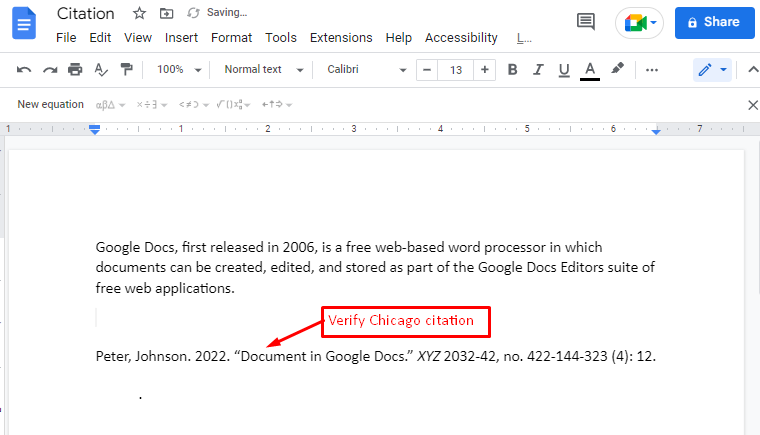Open the Insert menu
760x435 pixels.
pyautogui.click(x=181, y=38)
